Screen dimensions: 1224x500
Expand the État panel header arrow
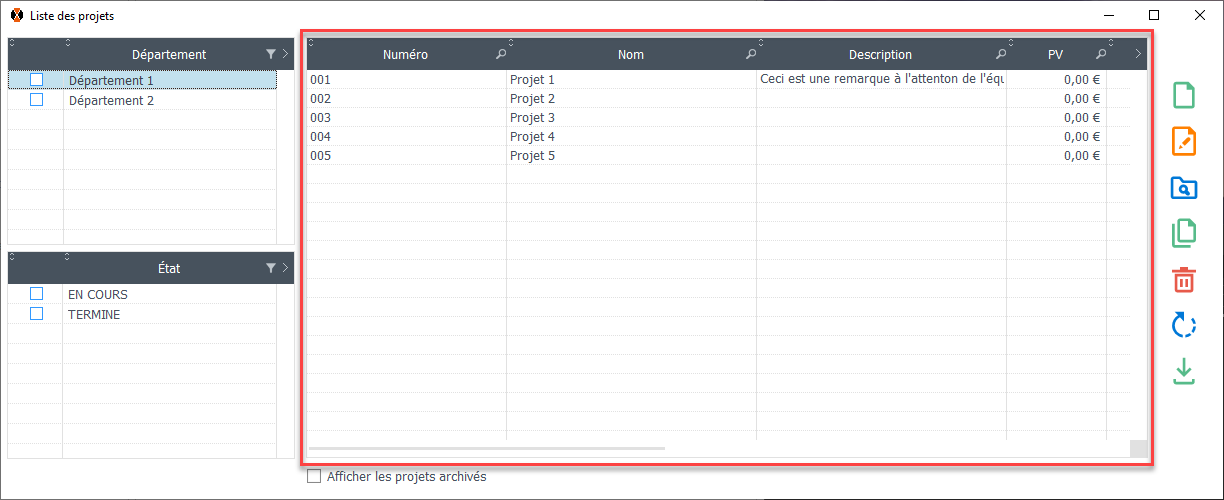pyautogui.click(x=285, y=268)
